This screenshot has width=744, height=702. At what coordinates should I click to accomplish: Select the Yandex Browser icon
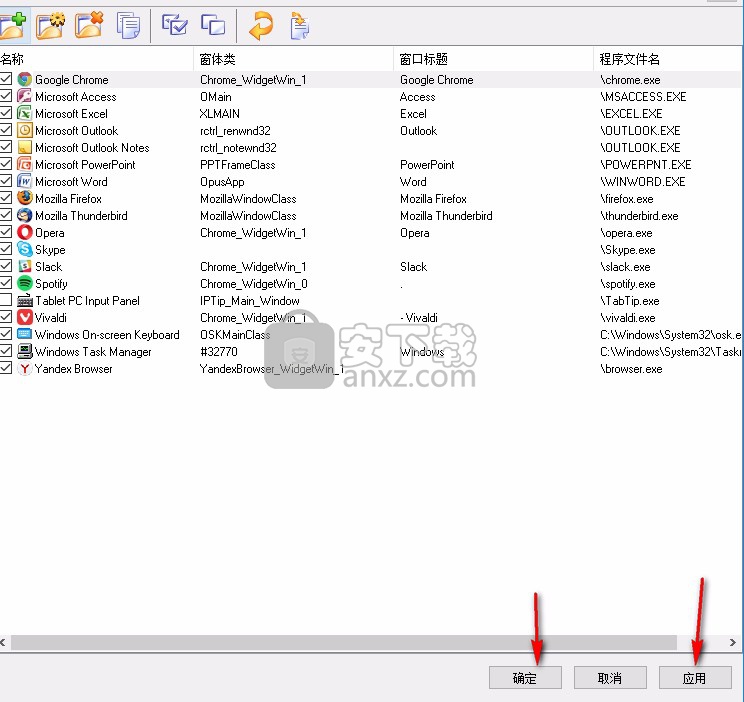pos(25,368)
